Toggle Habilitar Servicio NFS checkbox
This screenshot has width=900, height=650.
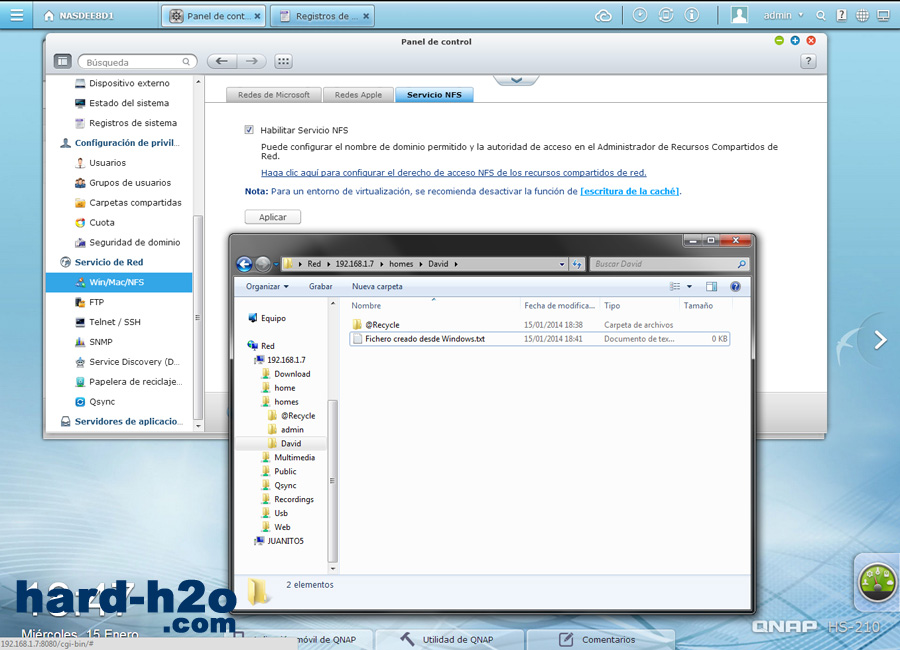pos(249,130)
